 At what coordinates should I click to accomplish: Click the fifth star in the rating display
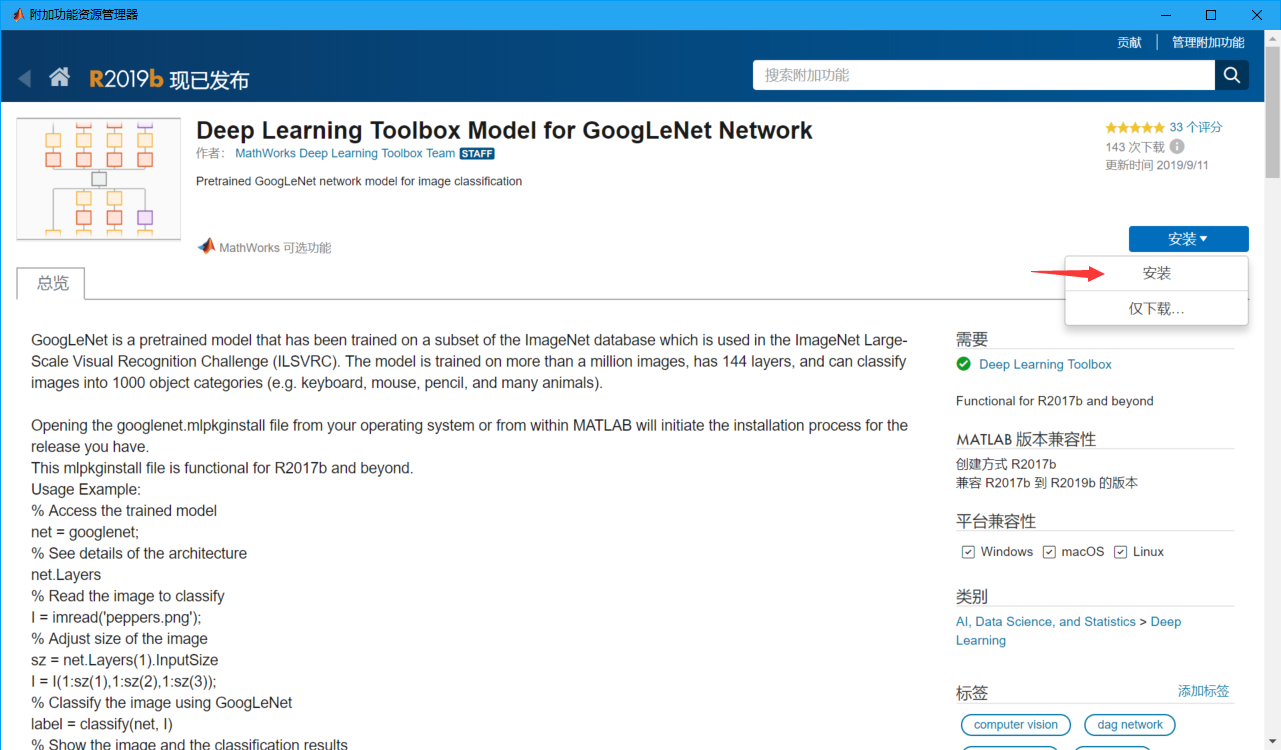(1157, 128)
